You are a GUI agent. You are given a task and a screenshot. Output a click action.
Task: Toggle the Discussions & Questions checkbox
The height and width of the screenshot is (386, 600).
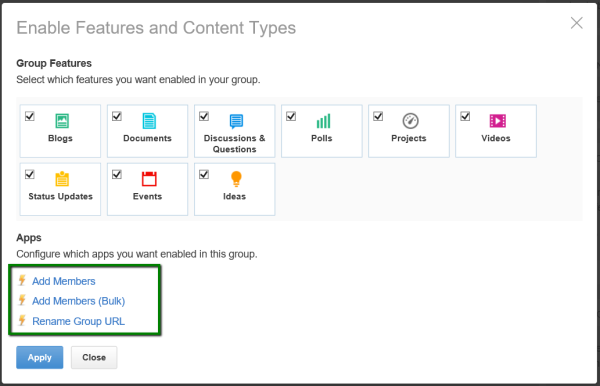click(204, 116)
